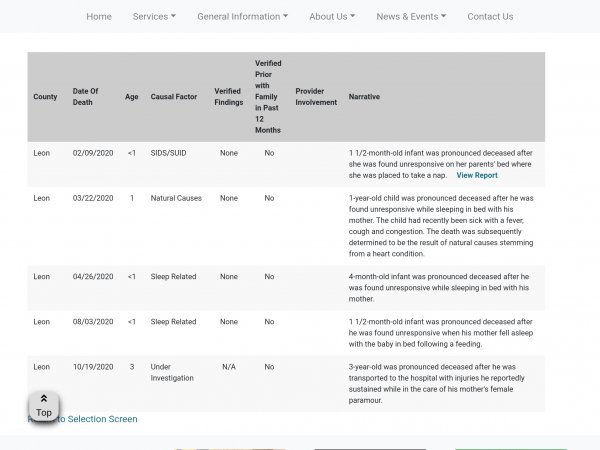Image resolution: width=600 pixels, height=450 pixels.
Task: Select the Date Of Death column header
Action: tap(86, 97)
